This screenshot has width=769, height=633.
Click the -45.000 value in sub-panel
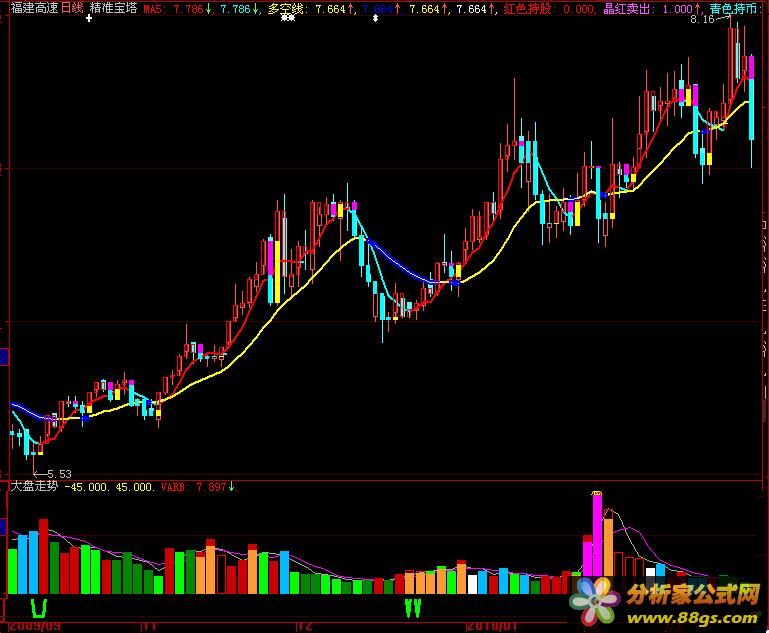click(86, 487)
